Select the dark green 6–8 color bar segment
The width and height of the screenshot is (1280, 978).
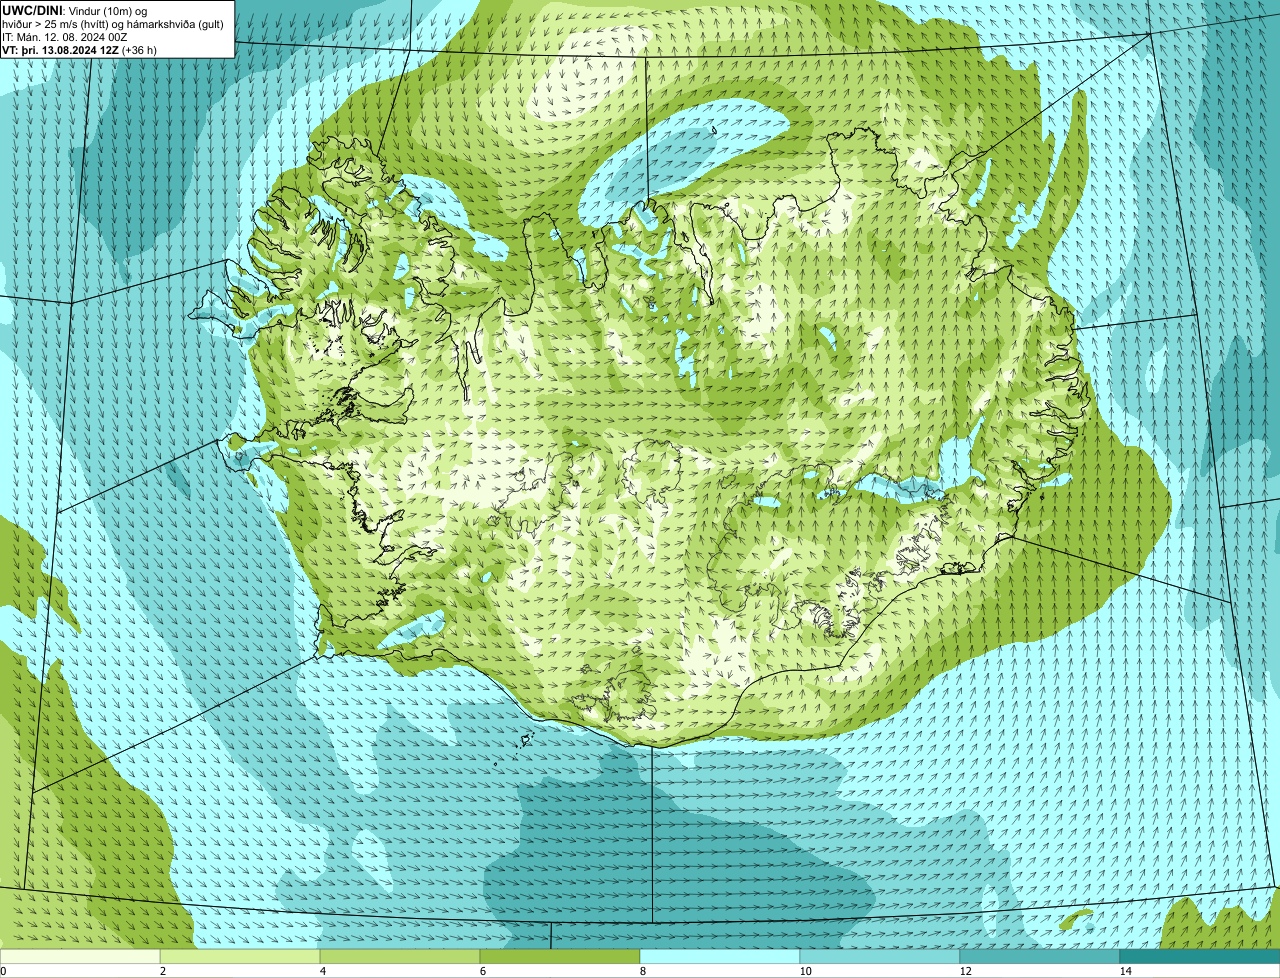point(560,957)
